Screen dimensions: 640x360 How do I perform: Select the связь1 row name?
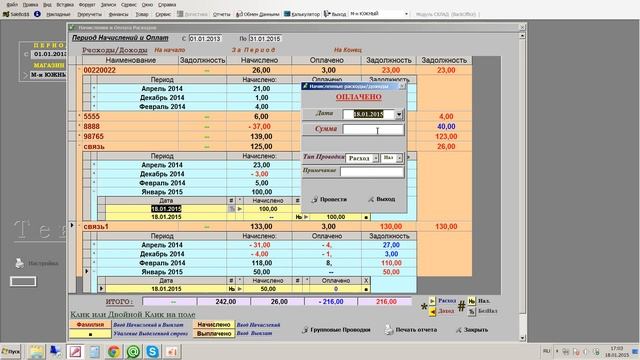coord(96,227)
